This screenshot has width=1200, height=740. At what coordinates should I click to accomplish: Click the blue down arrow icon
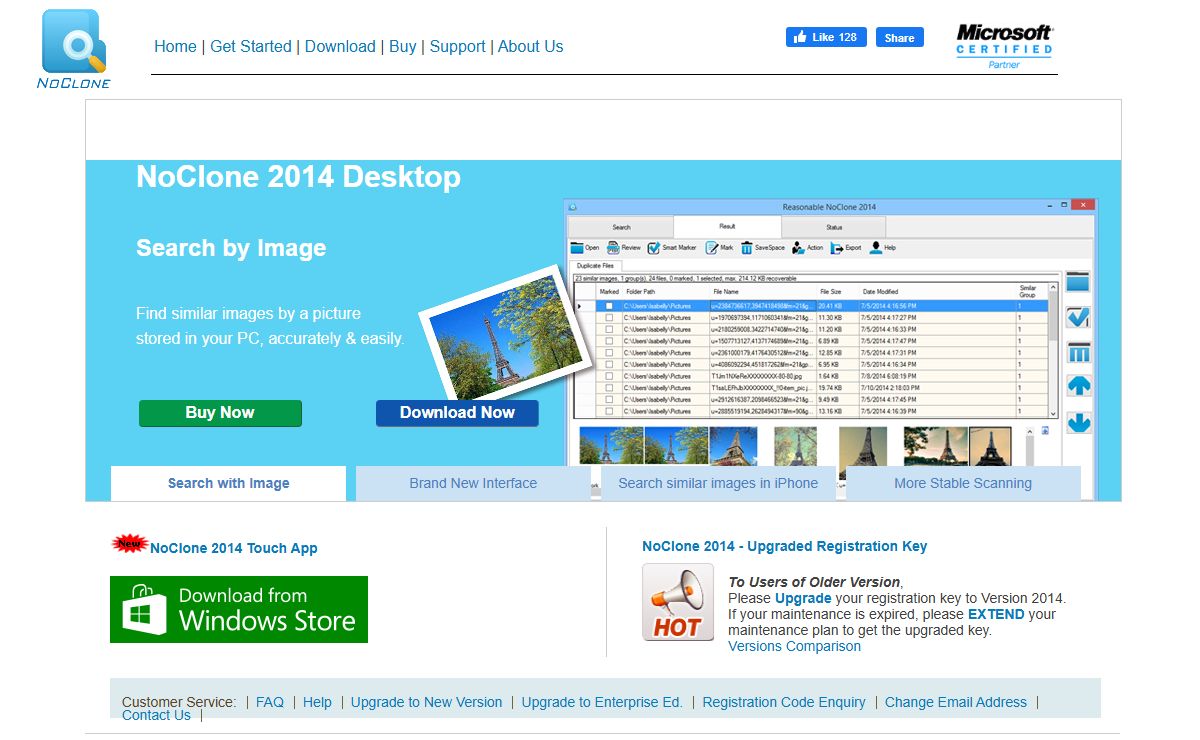point(1078,422)
